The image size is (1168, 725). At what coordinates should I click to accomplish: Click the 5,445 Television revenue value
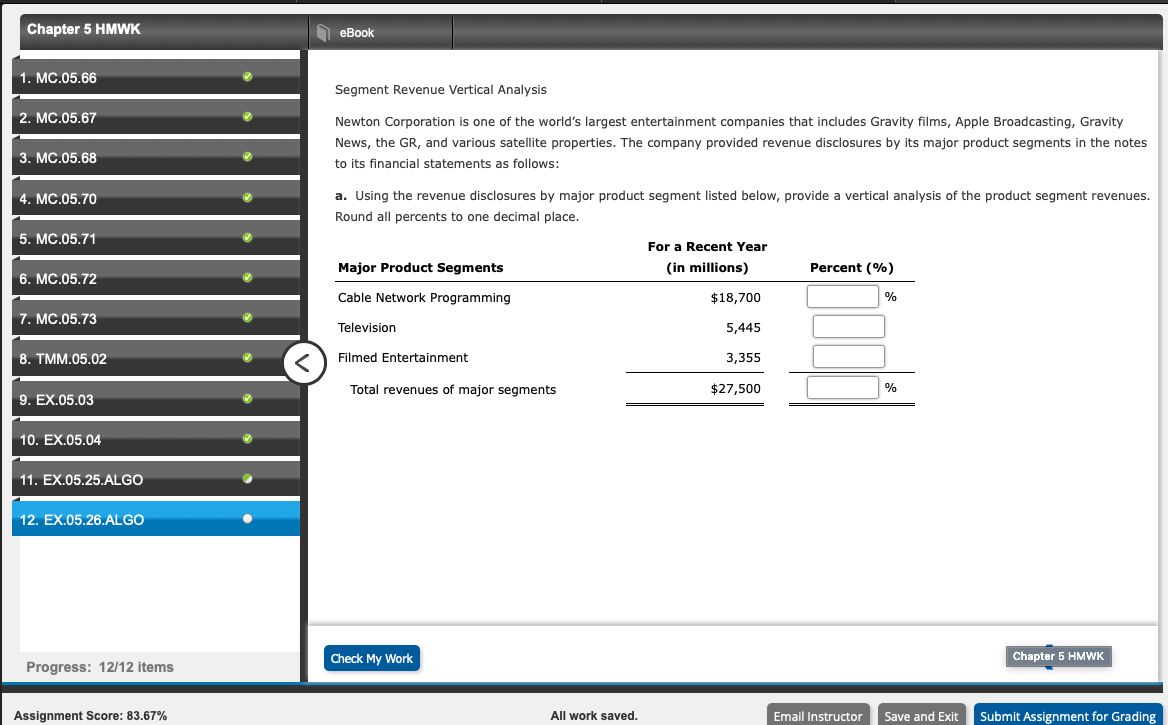(743, 327)
